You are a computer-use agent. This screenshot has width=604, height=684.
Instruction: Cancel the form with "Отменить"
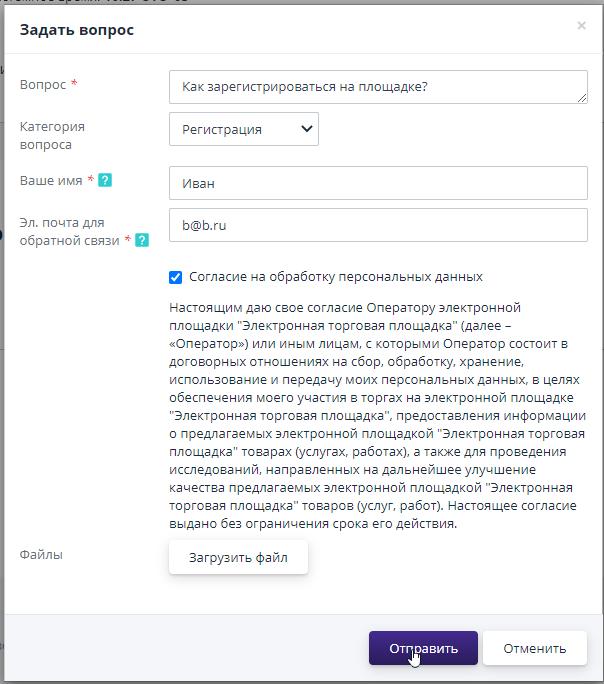coord(534,648)
